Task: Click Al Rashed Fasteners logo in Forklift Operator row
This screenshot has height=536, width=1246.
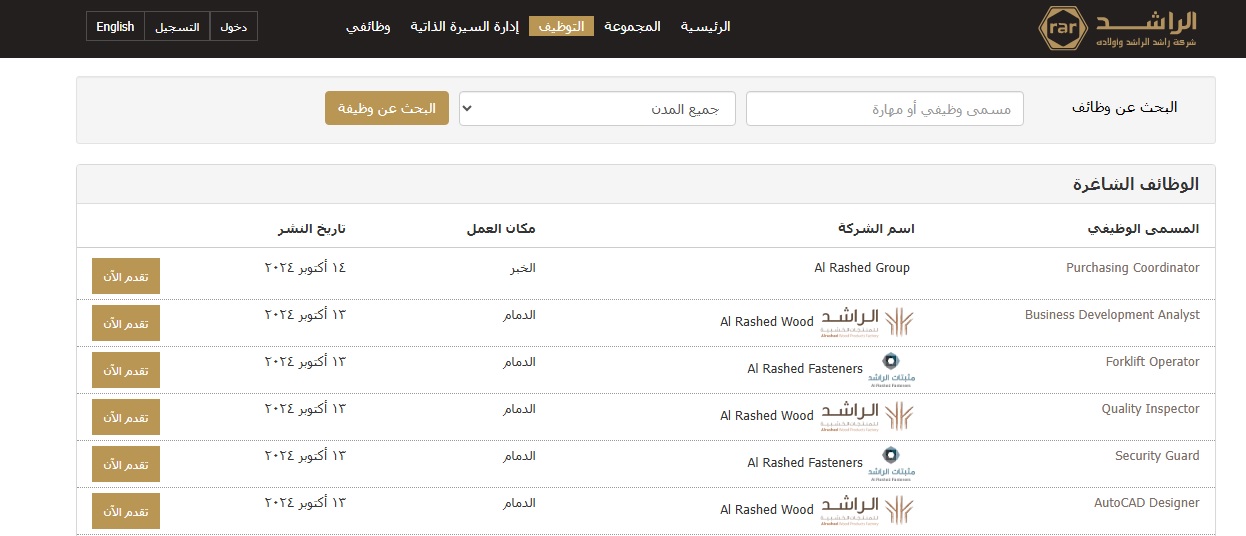Action: (x=891, y=369)
